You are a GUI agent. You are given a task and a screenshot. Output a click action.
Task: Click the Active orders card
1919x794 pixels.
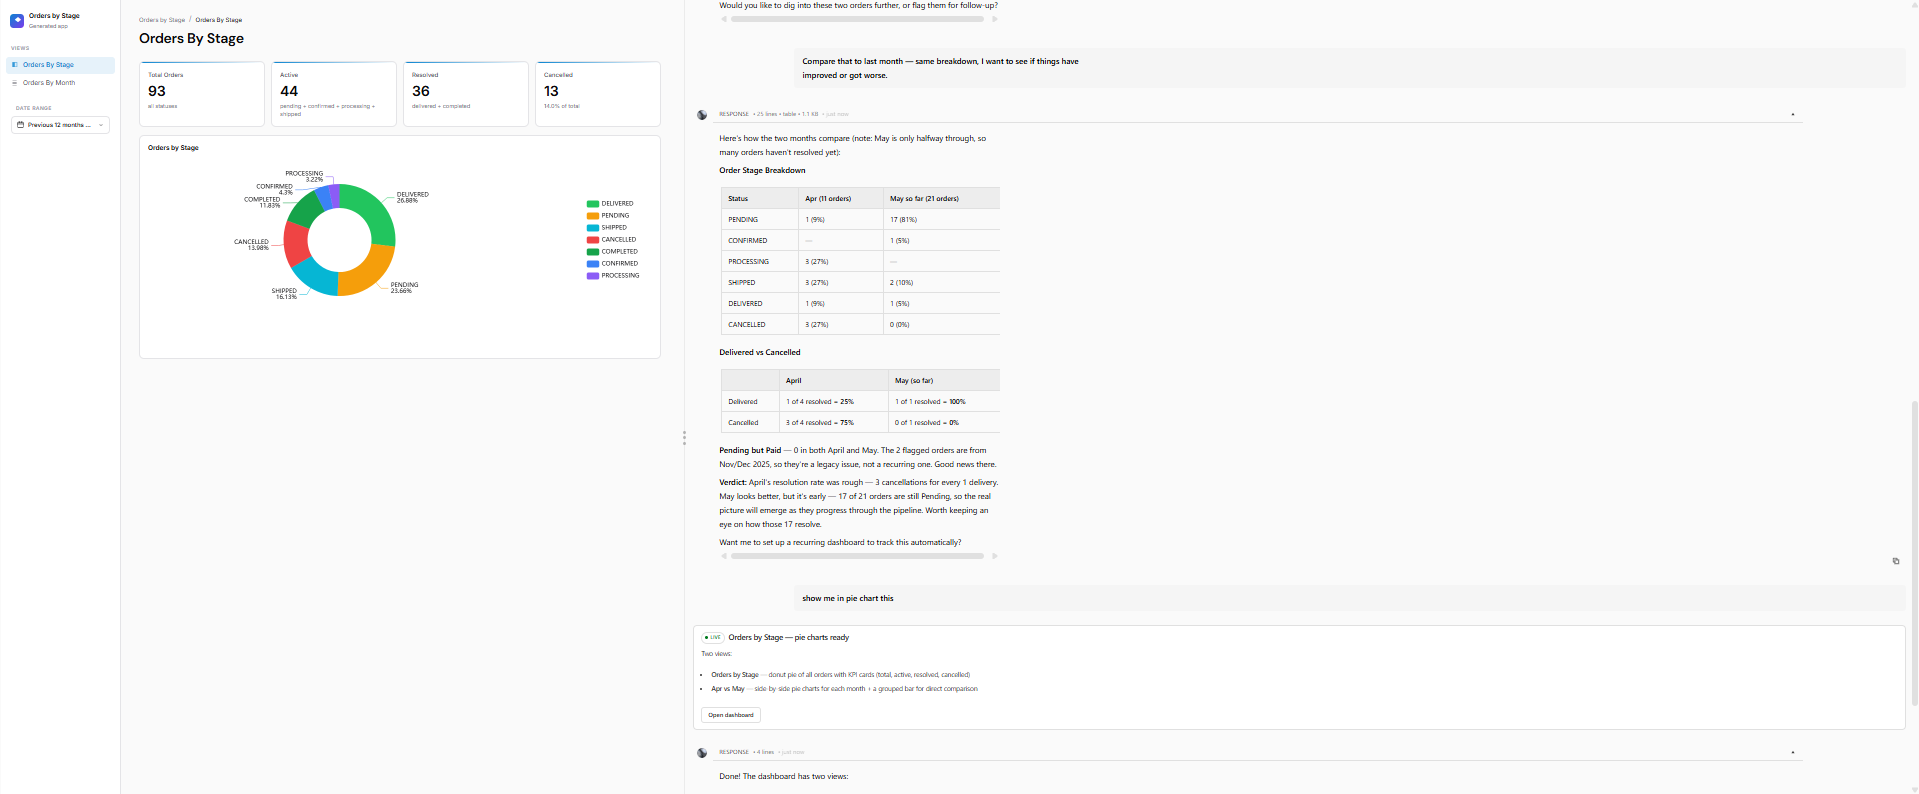(x=334, y=94)
